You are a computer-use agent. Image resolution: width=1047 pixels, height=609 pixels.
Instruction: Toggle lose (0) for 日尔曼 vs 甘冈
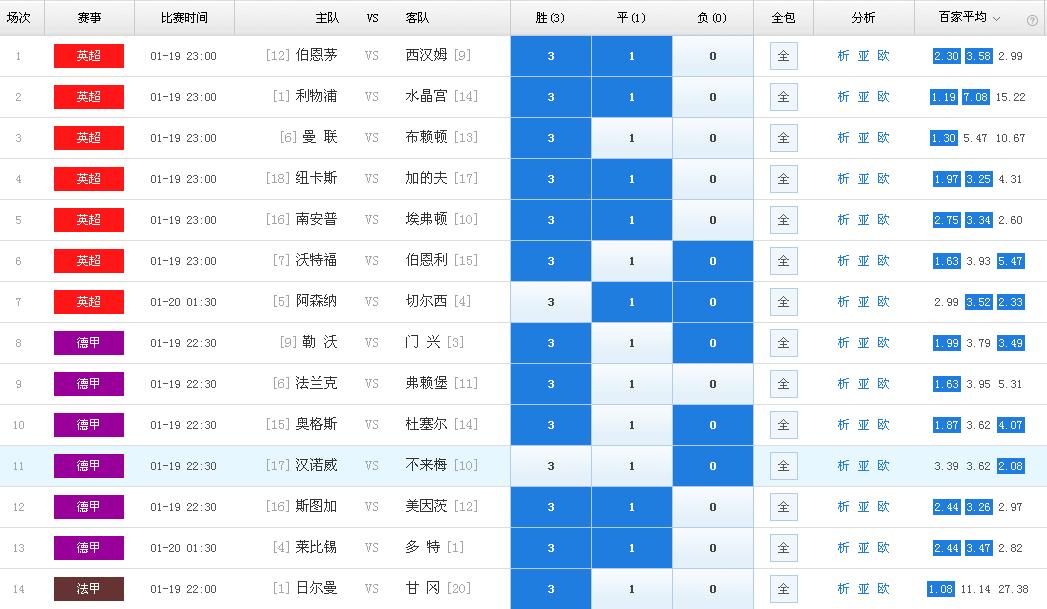click(712, 589)
